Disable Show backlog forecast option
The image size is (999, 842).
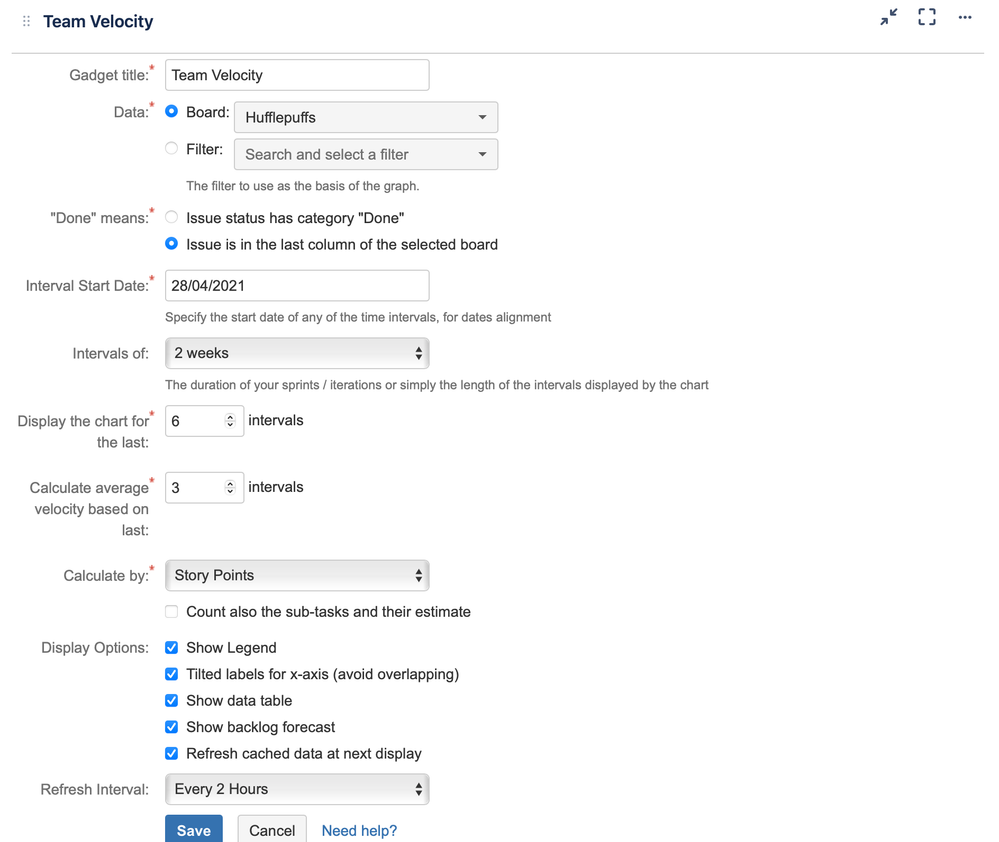pos(172,727)
